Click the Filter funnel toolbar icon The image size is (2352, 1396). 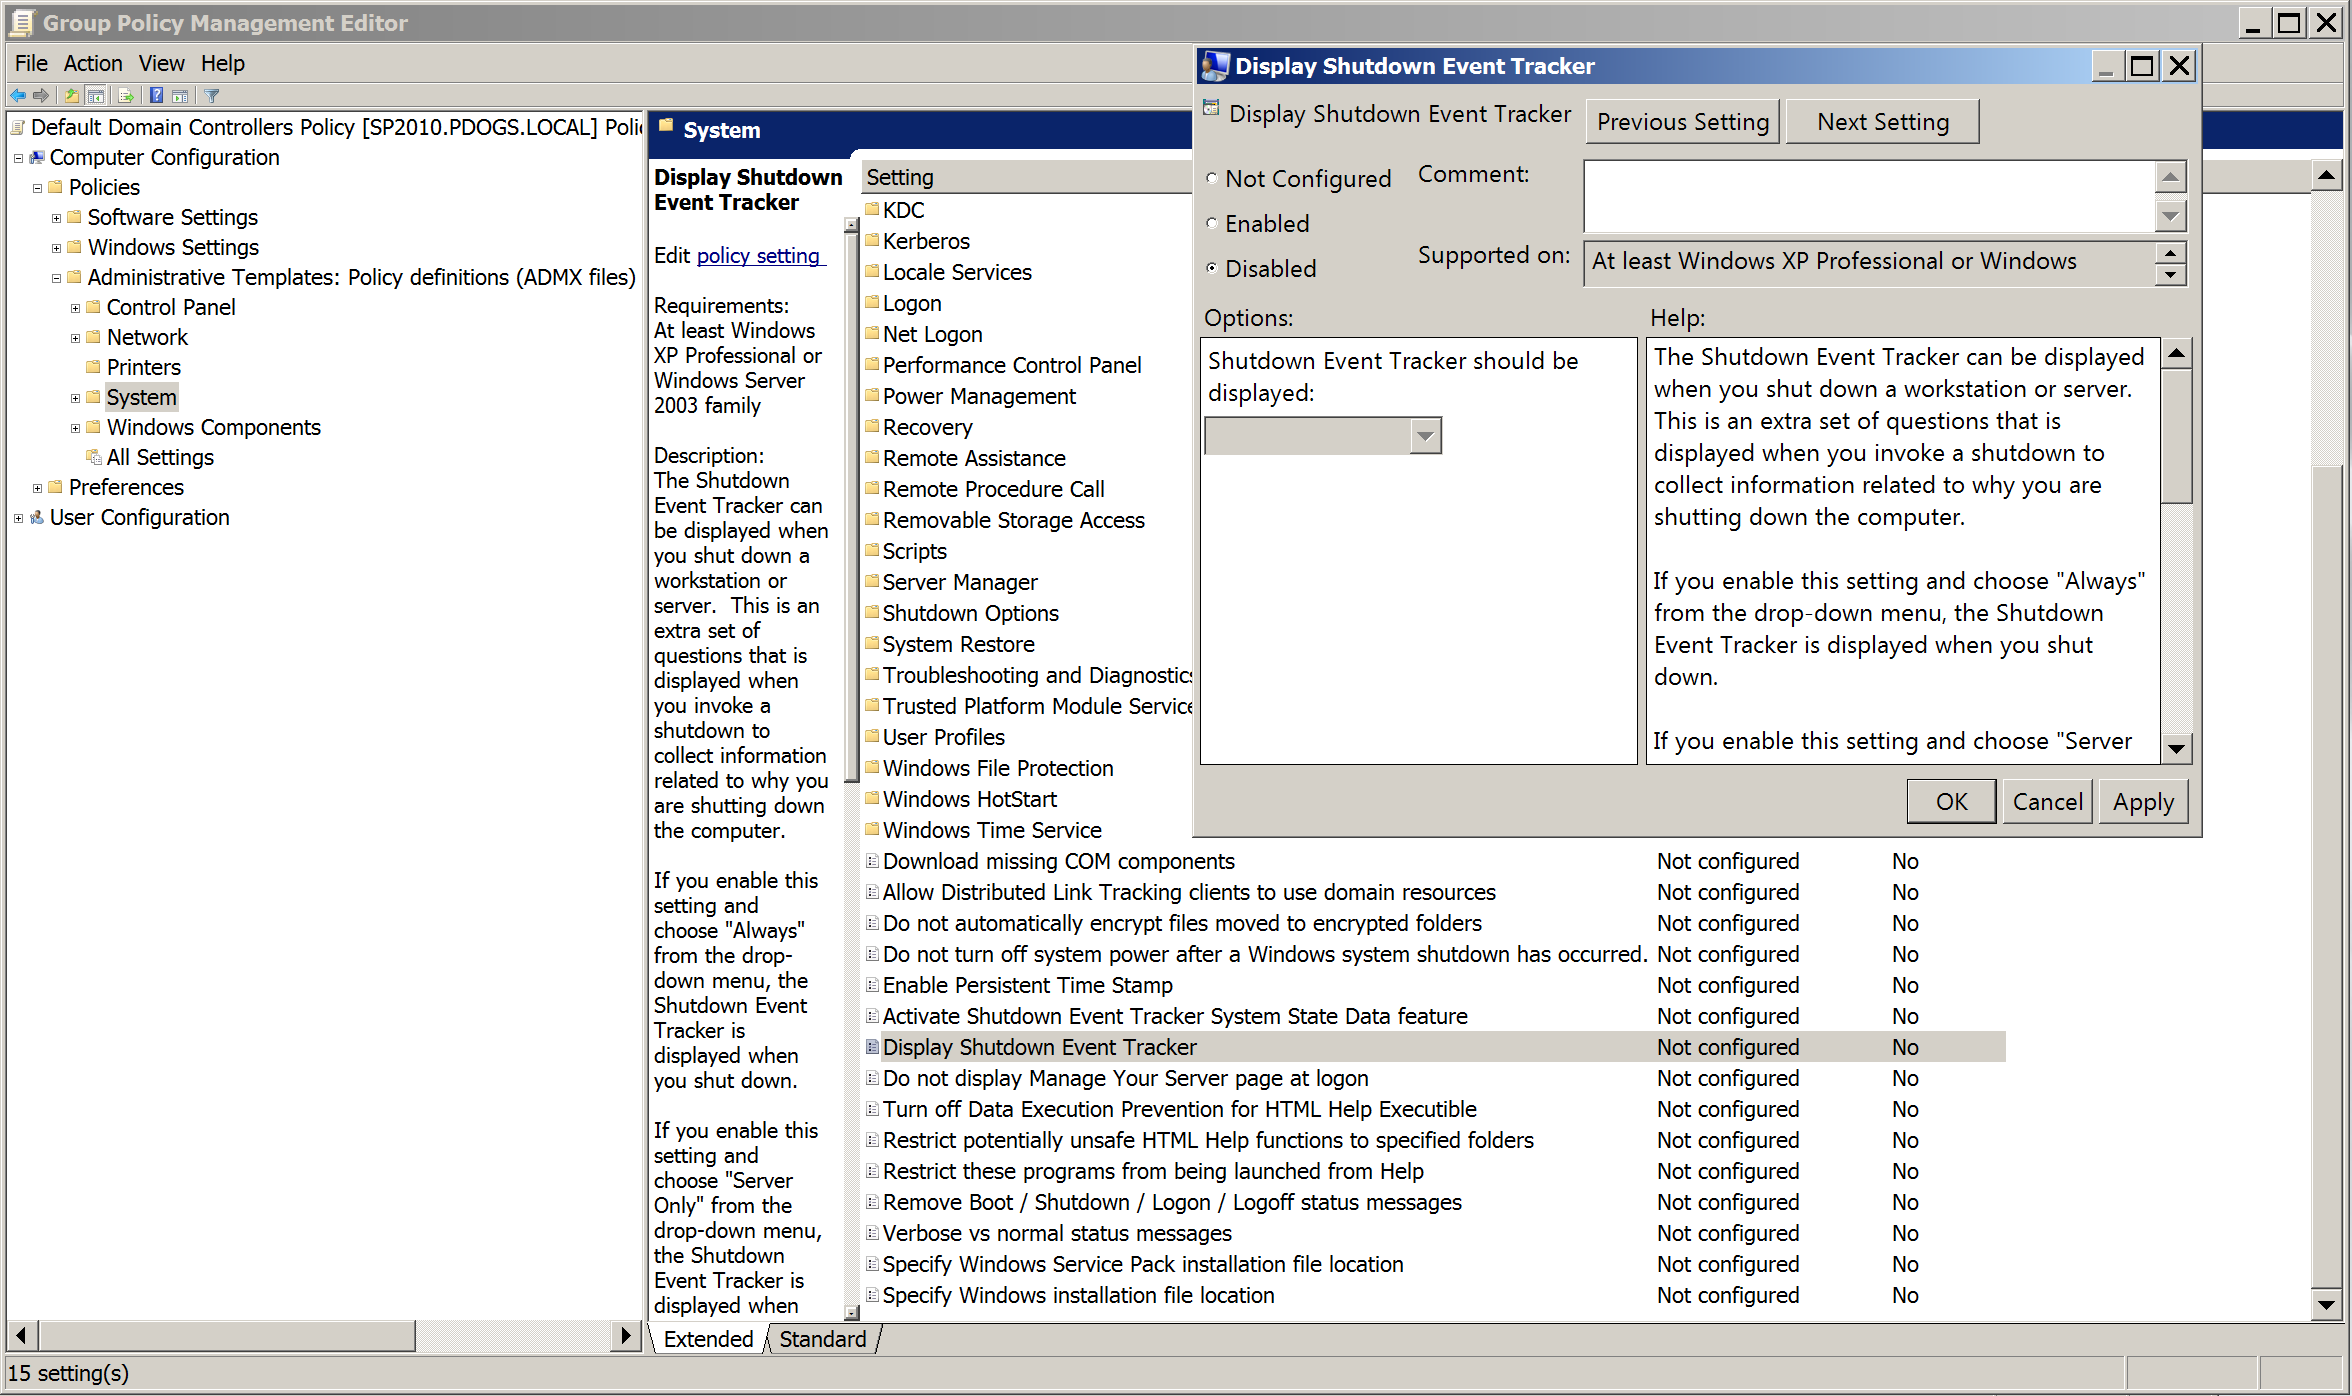pos(212,96)
